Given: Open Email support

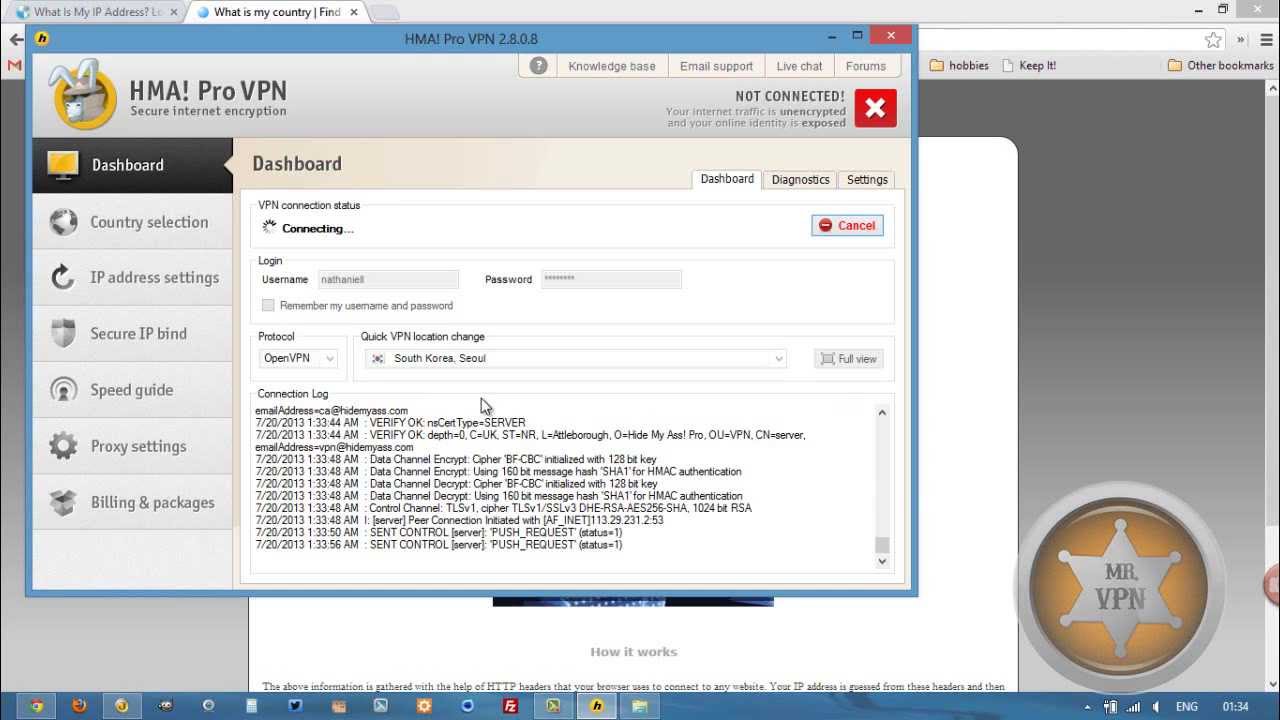Looking at the screenshot, I should pyautogui.click(x=716, y=66).
